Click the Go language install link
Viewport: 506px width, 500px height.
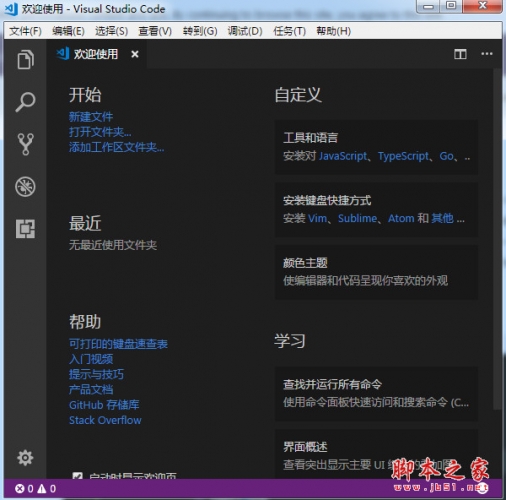click(447, 156)
